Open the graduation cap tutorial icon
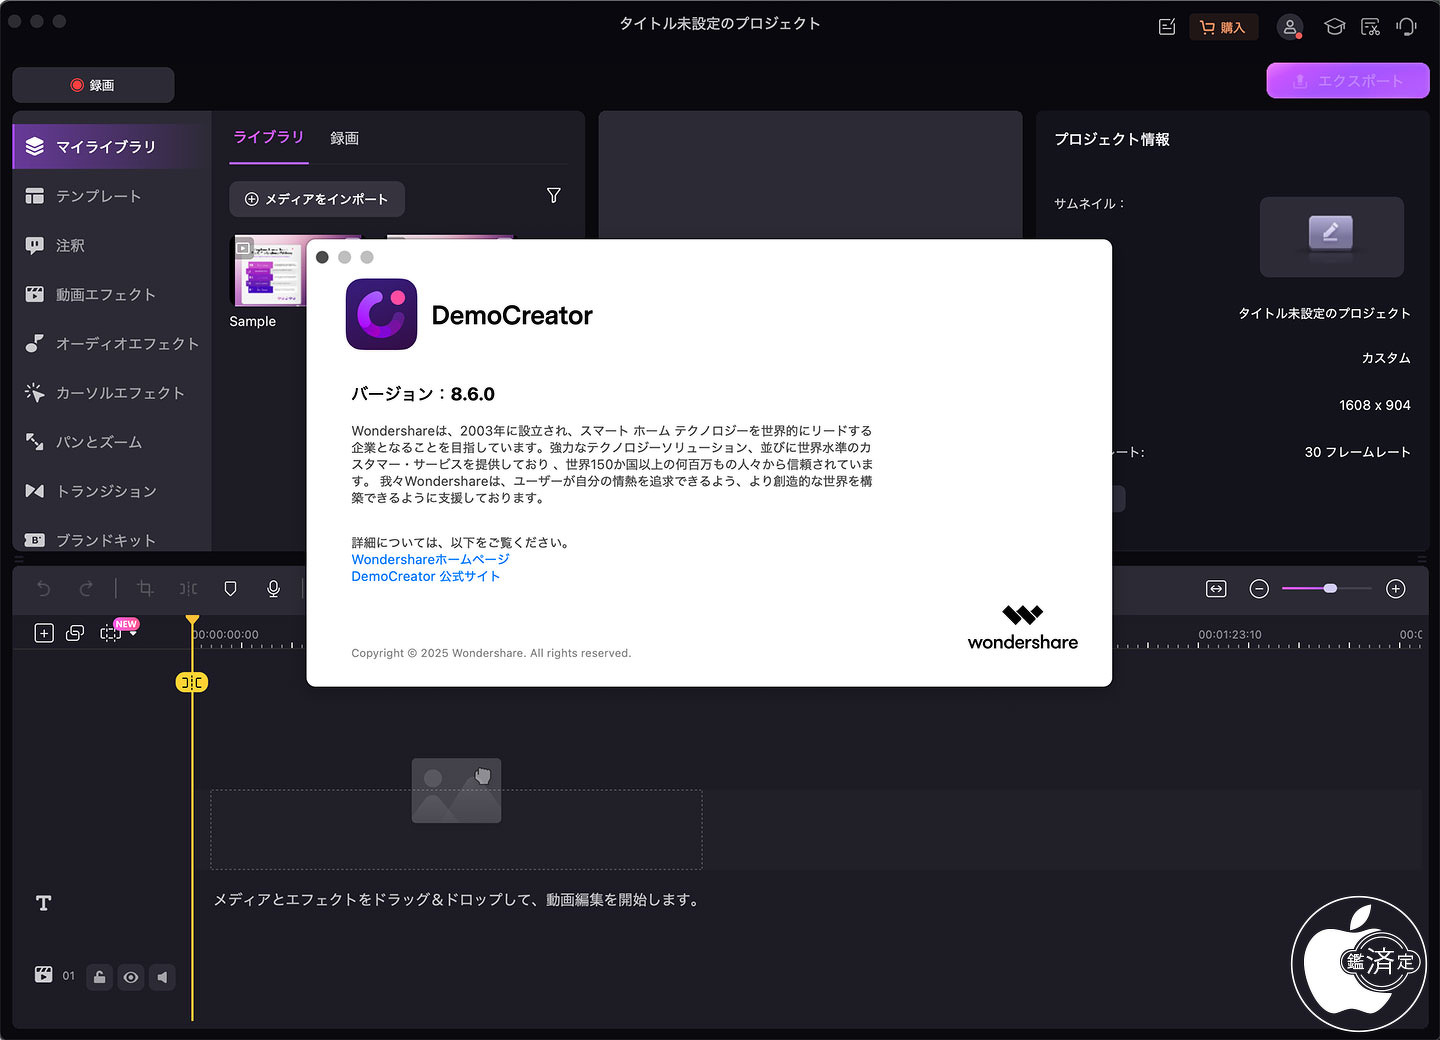 click(x=1334, y=27)
